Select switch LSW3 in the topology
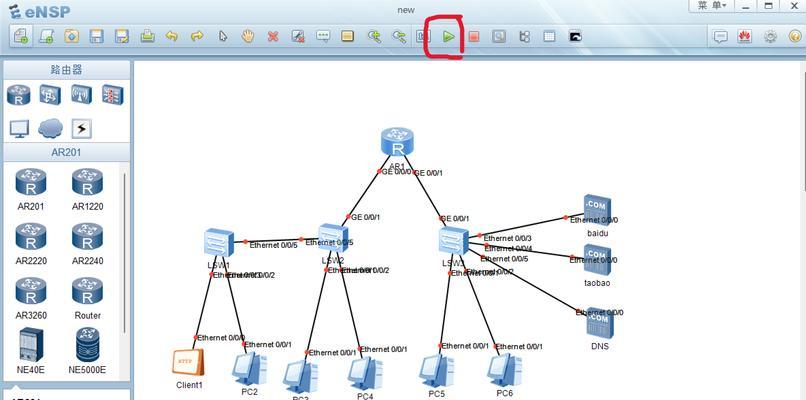 [x=454, y=242]
